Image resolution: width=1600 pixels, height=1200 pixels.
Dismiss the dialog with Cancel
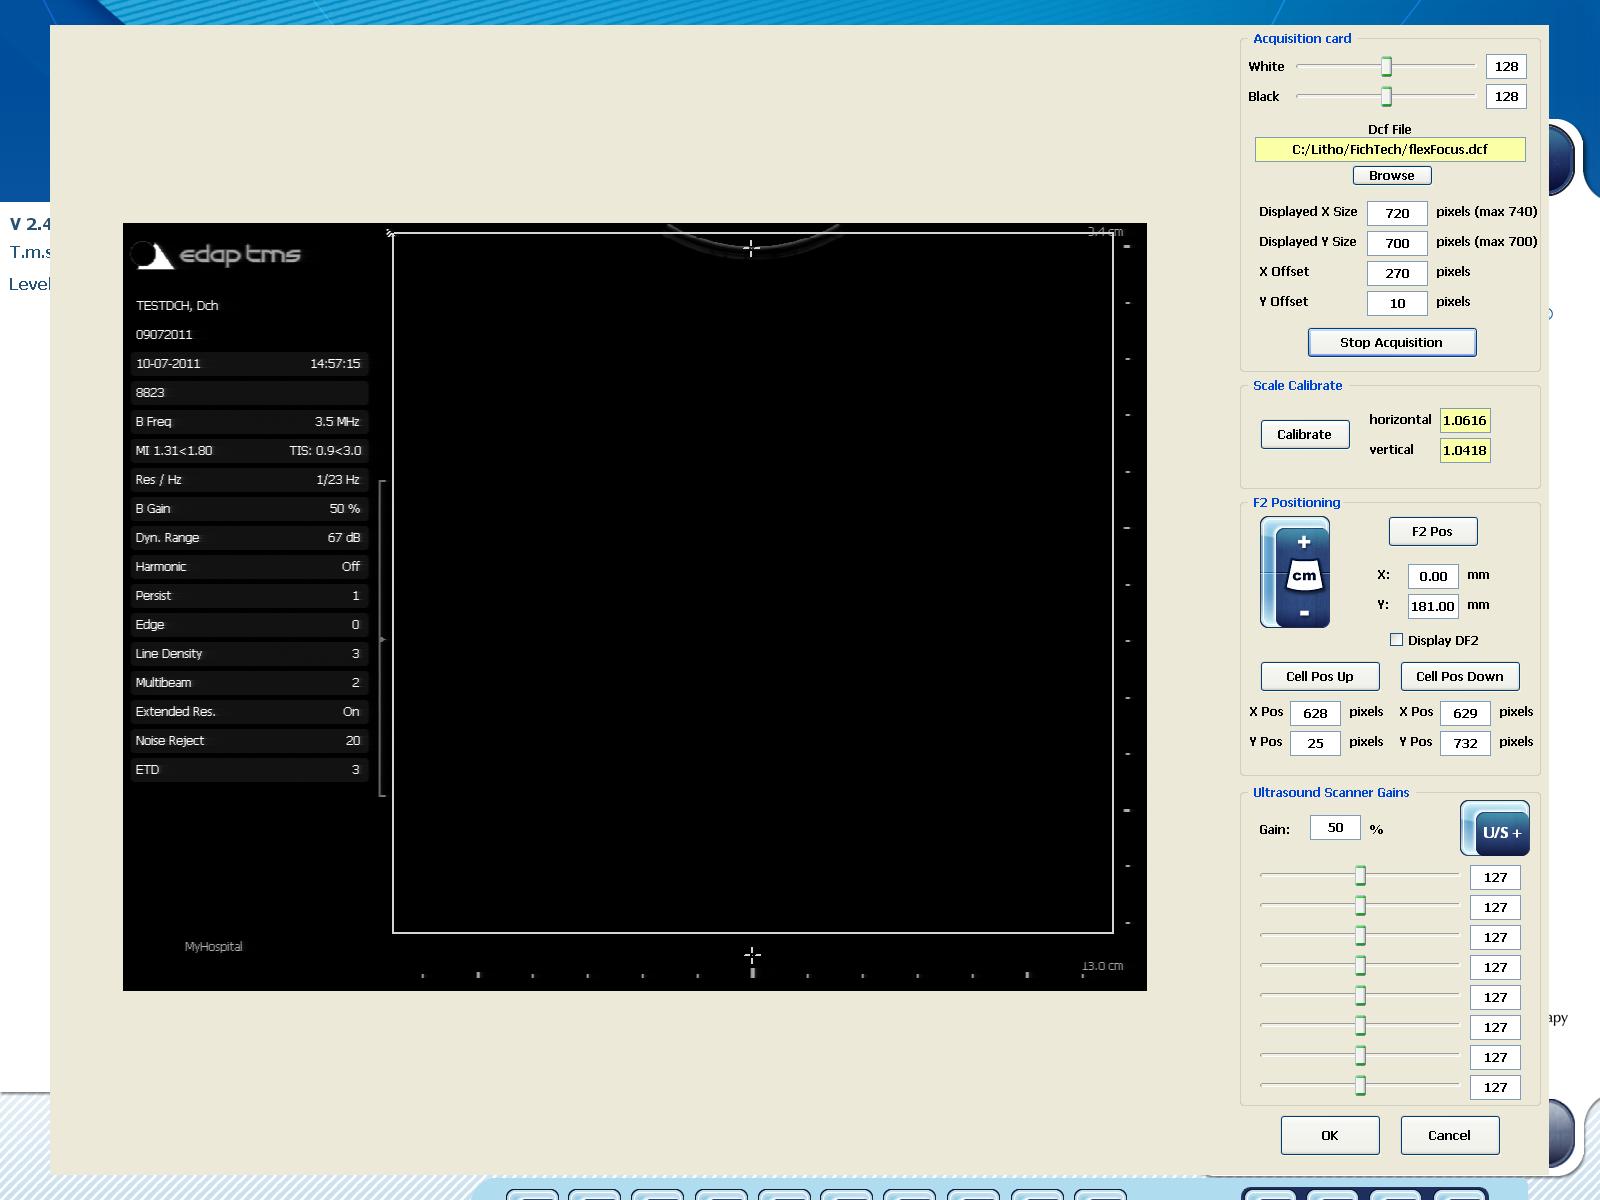pyautogui.click(x=1450, y=1135)
